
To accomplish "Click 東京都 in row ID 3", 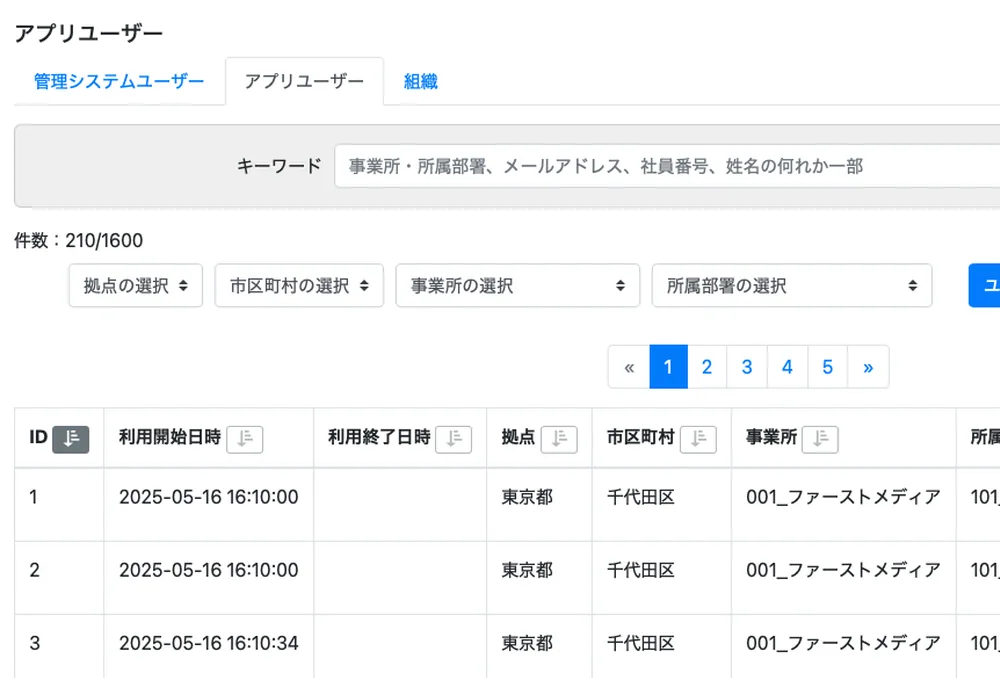I will click(x=527, y=643).
